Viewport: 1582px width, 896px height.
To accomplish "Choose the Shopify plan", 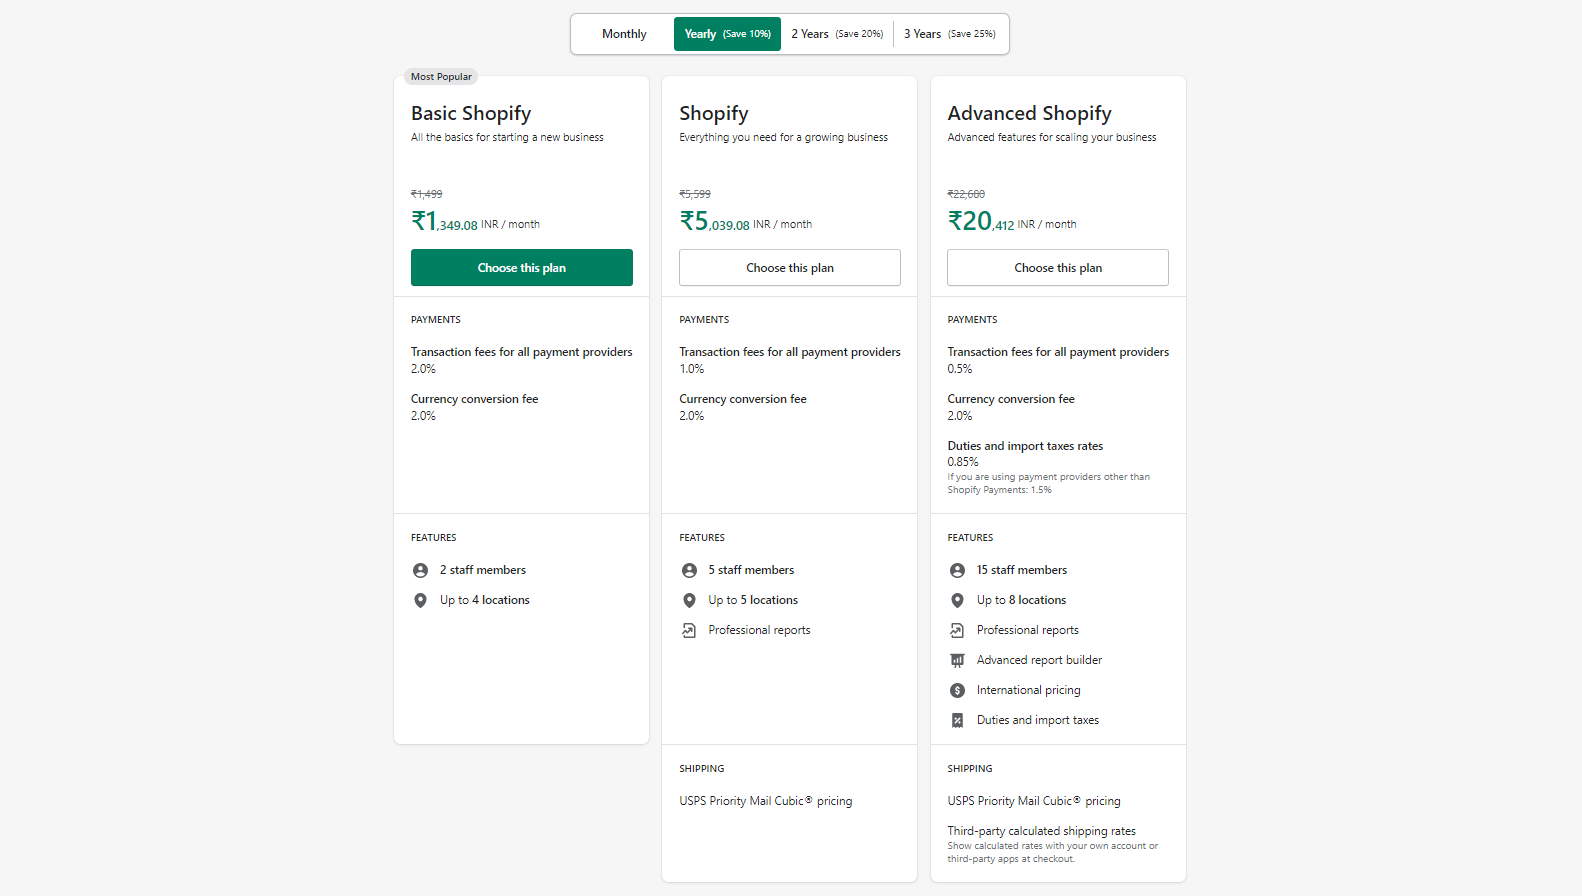I will (x=790, y=268).
